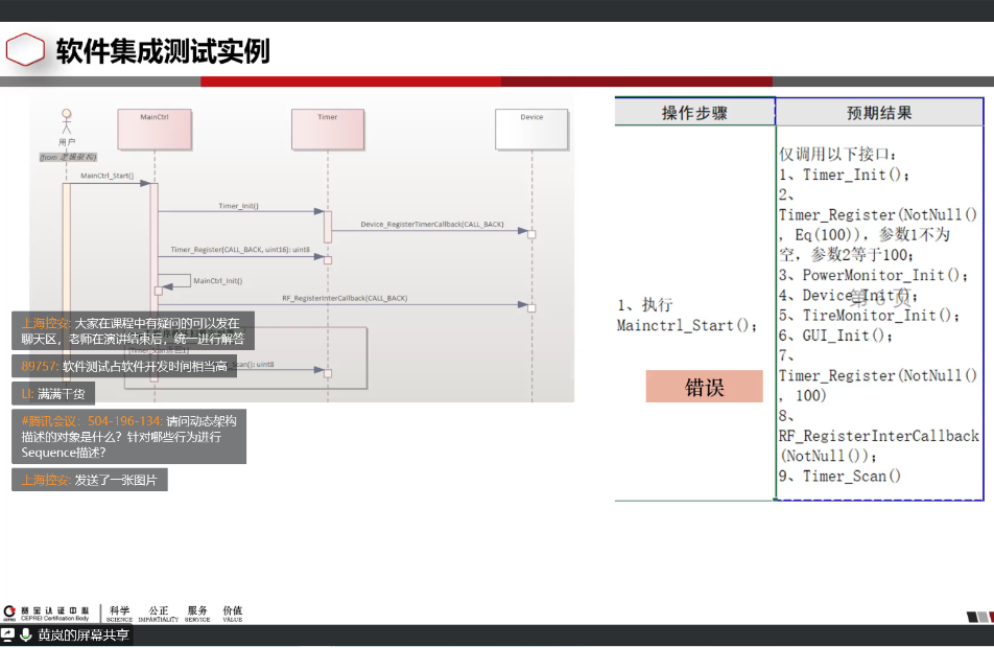Click the 操作步骤 column header
Screen dimensions: 994x648
click(694, 113)
